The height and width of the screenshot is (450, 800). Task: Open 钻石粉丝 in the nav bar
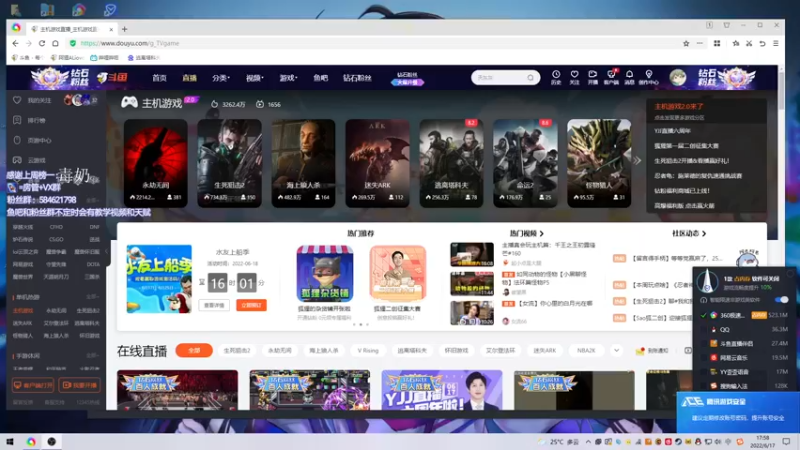point(357,78)
